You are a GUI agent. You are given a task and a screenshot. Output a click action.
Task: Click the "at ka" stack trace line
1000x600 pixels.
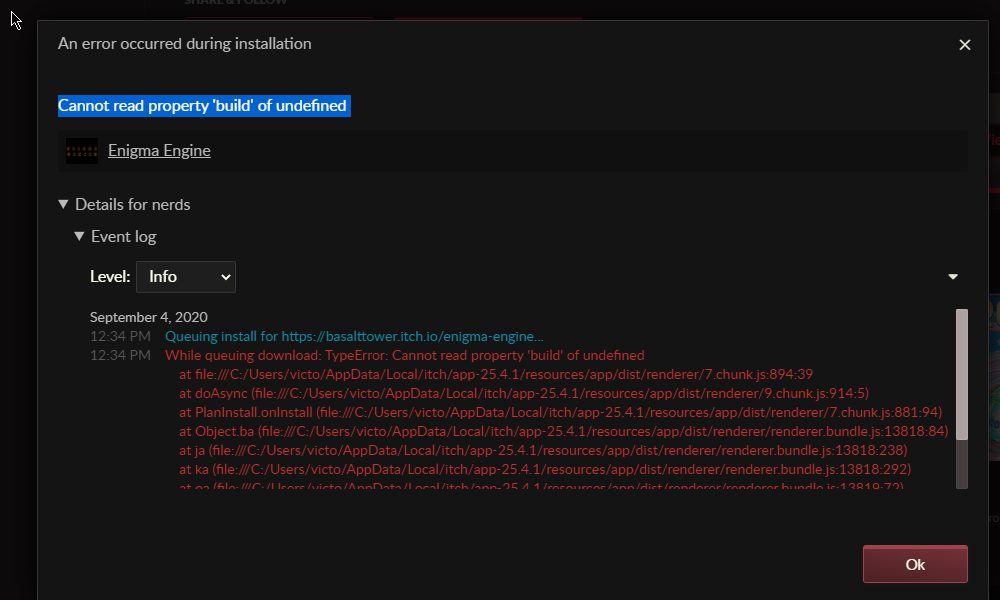[x=545, y=469]
